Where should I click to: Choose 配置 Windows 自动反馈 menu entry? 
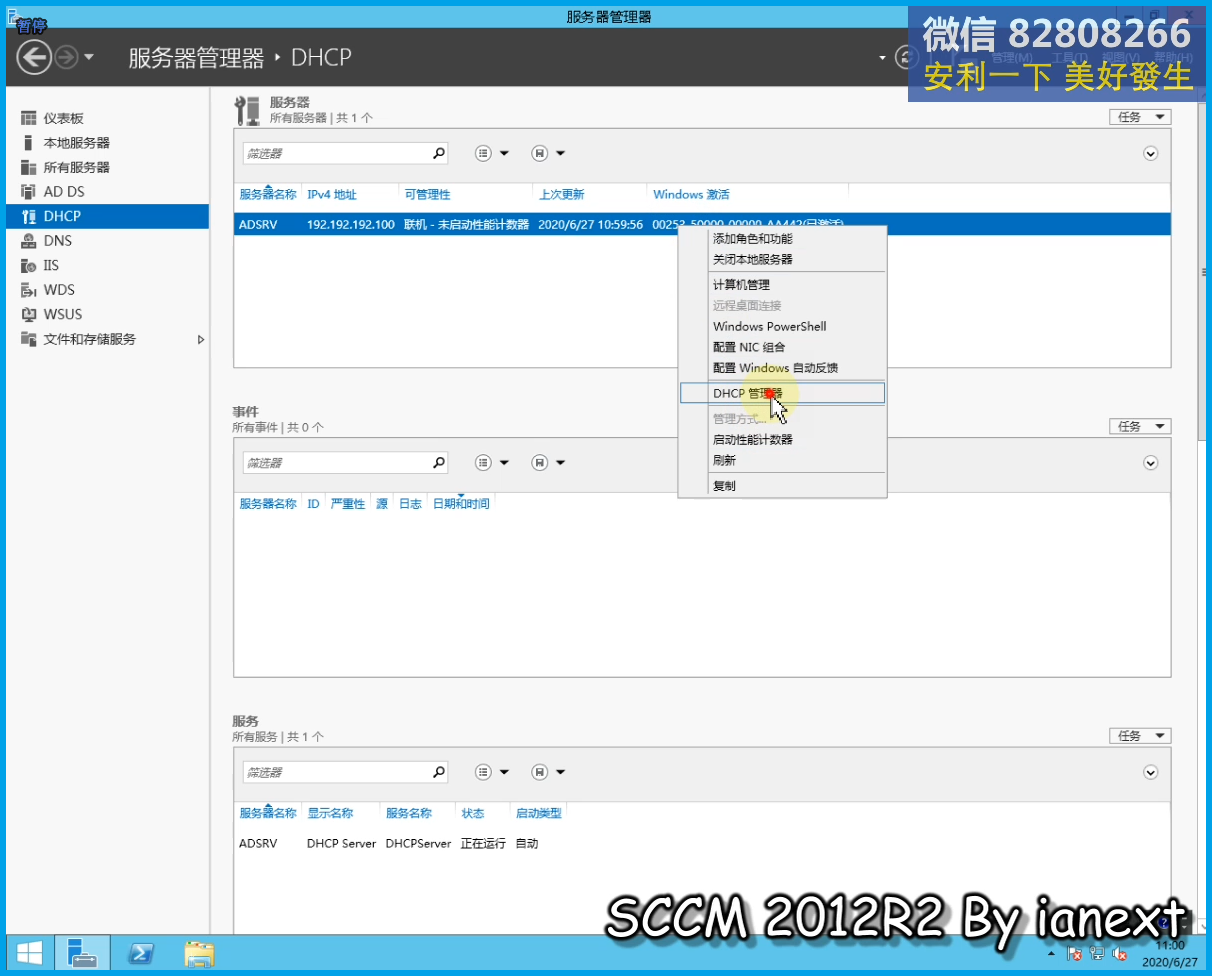pyautogui.click(x=775, y=368)
